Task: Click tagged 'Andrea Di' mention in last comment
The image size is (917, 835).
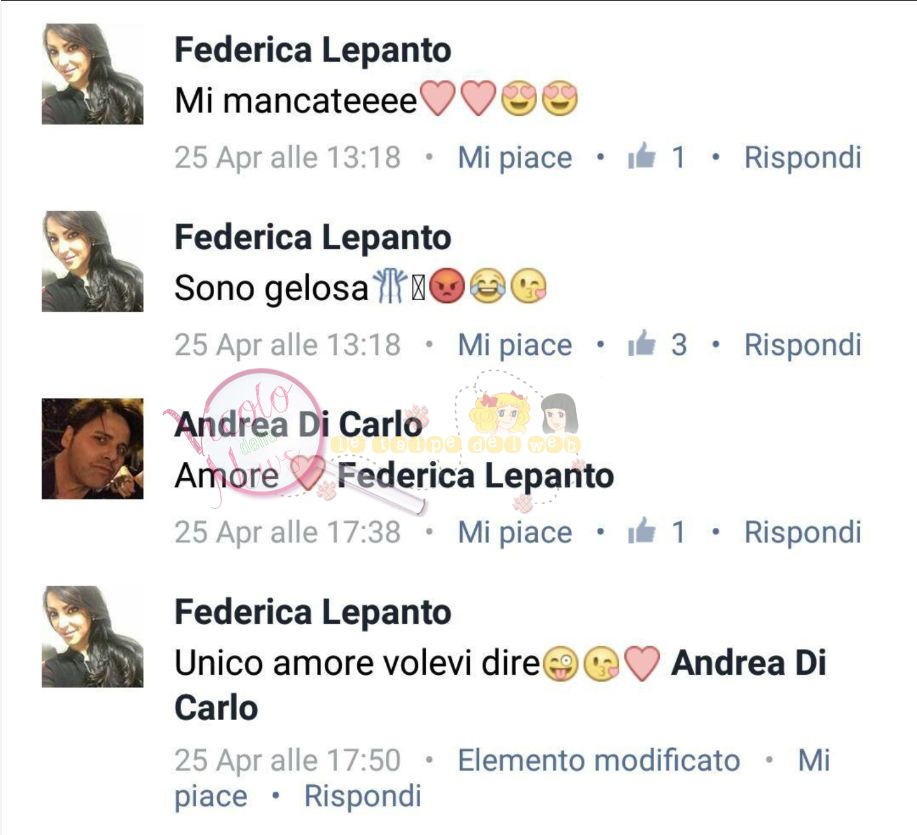Action: tap(749, 663)
